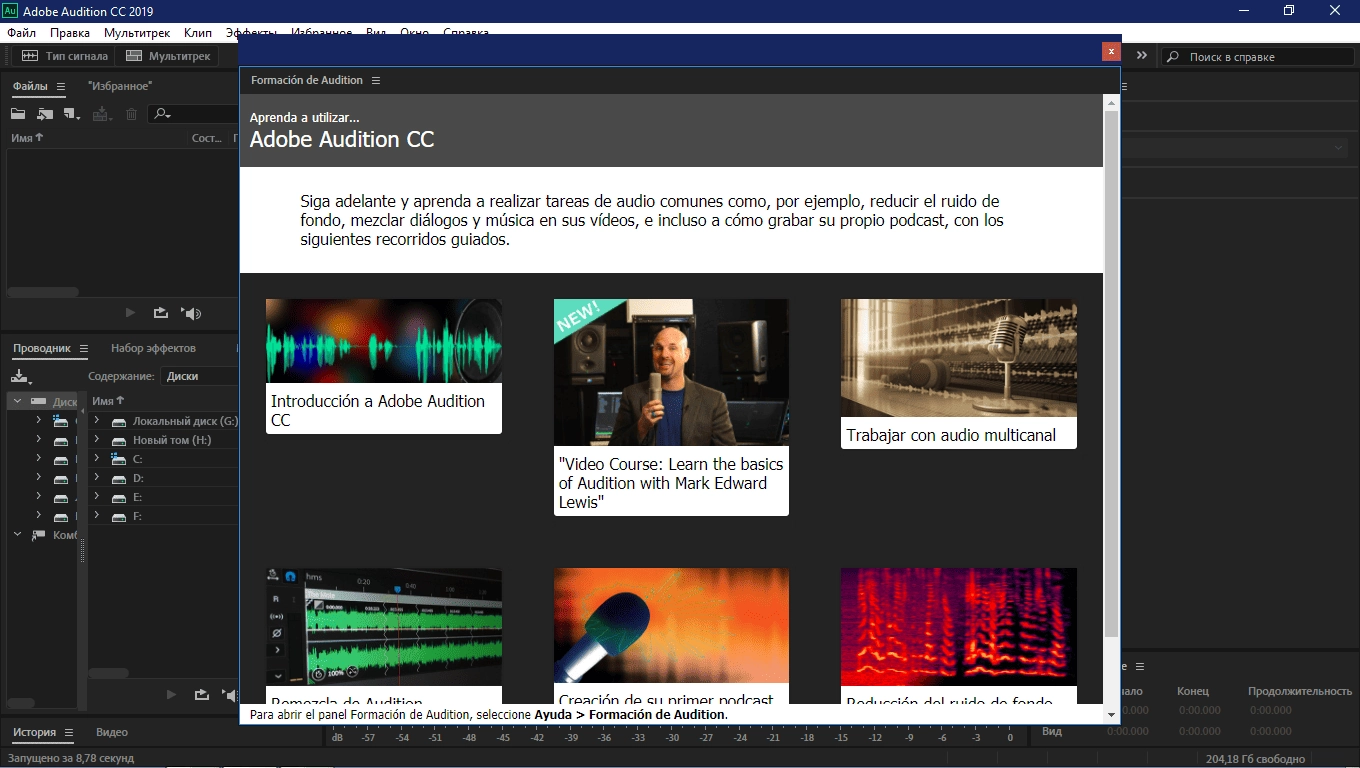Click the magnifier icon in help search
Screen dimensions: 1360x768
coord(1173,57)
